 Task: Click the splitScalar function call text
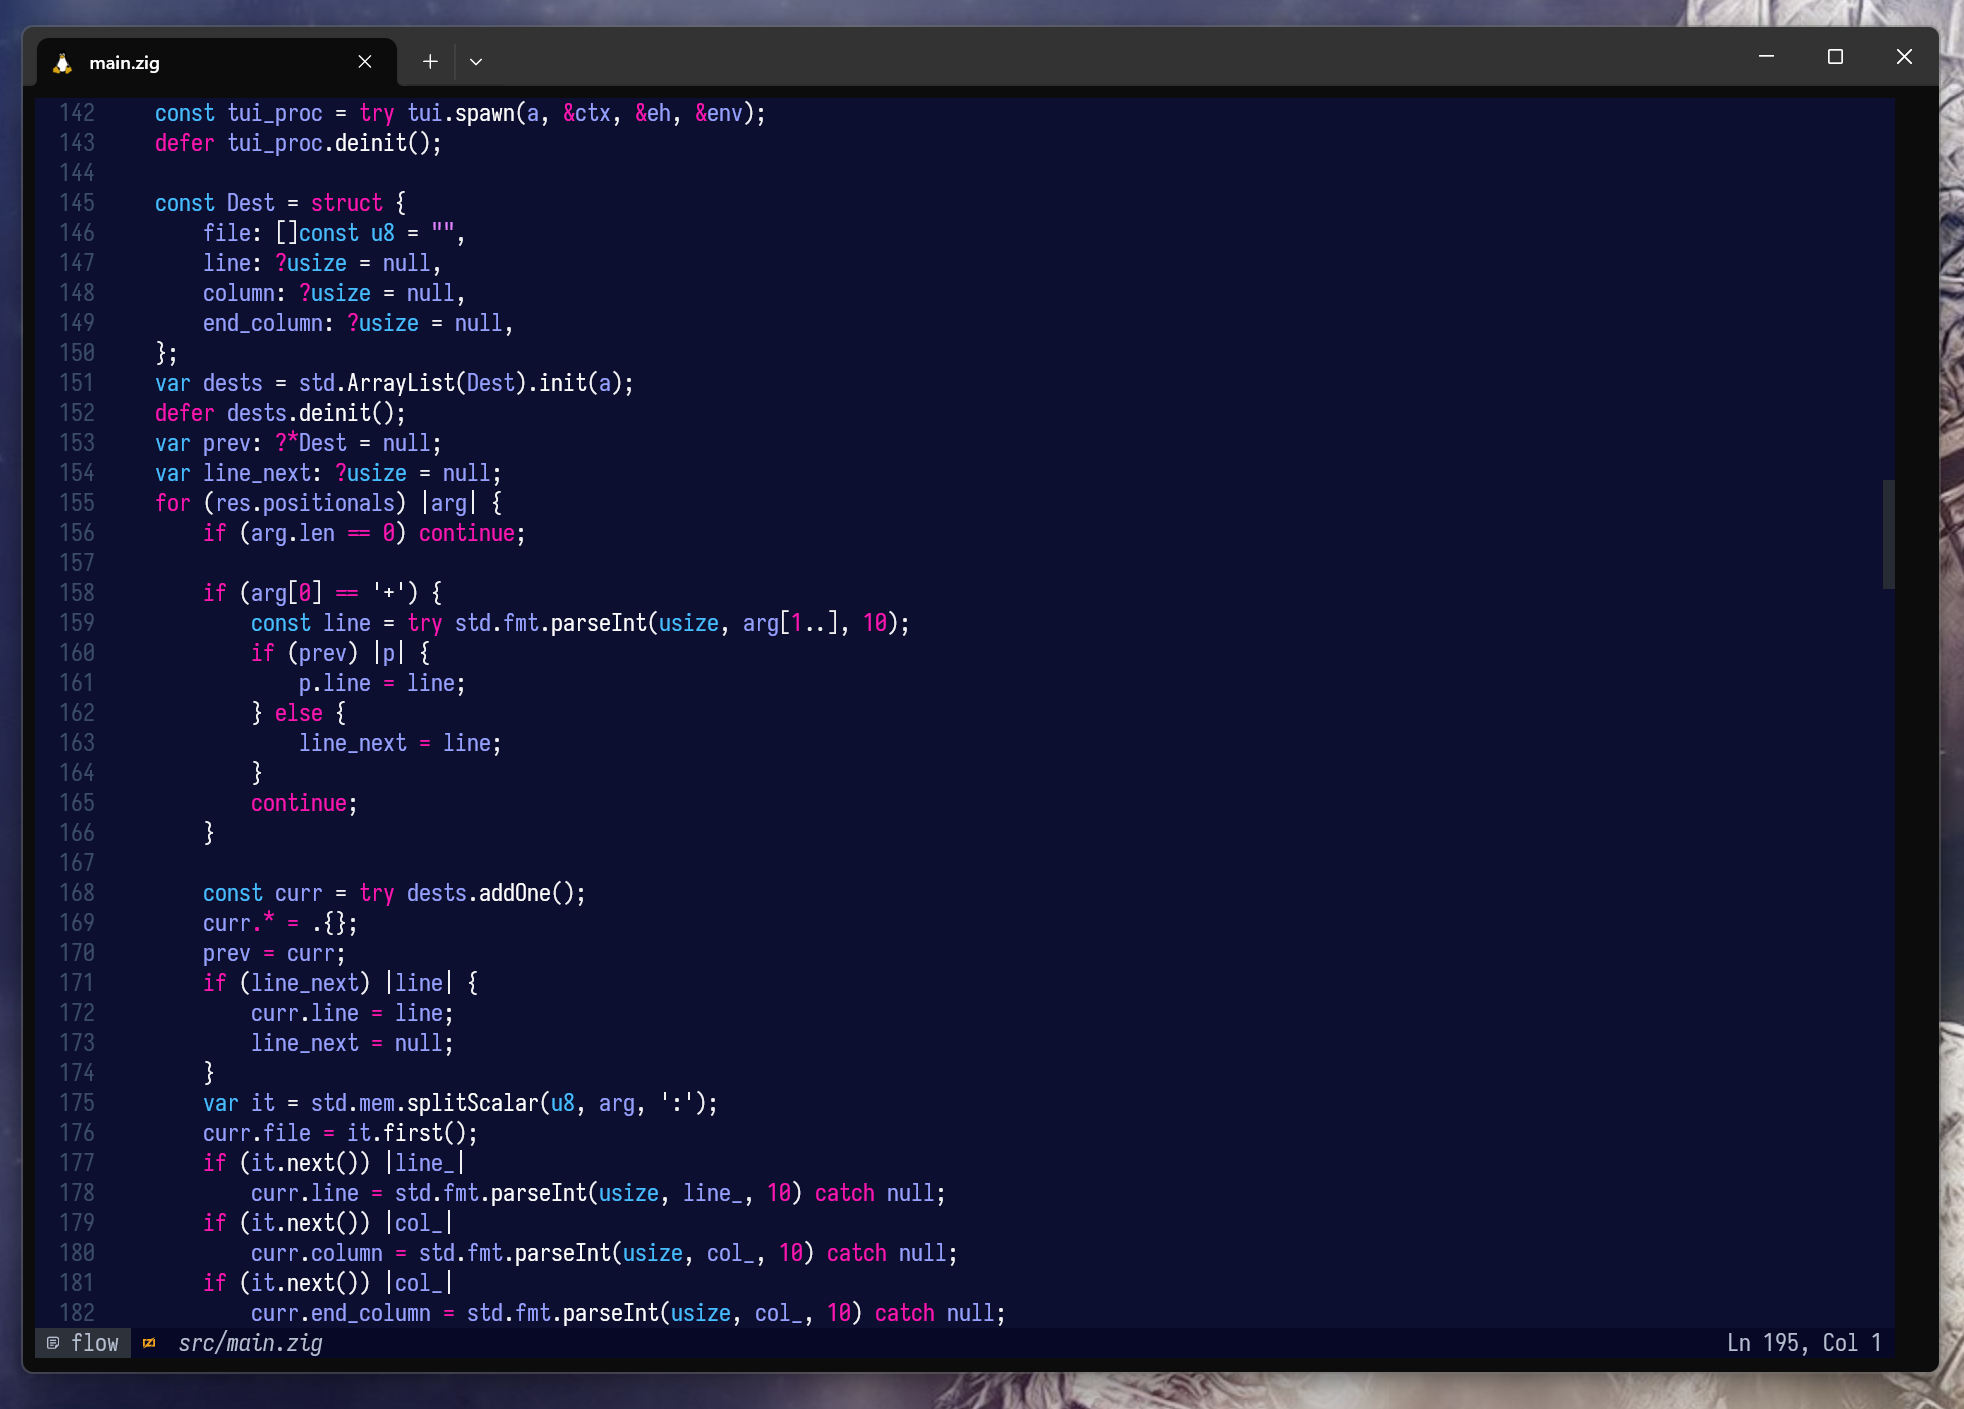(472, 1103)
